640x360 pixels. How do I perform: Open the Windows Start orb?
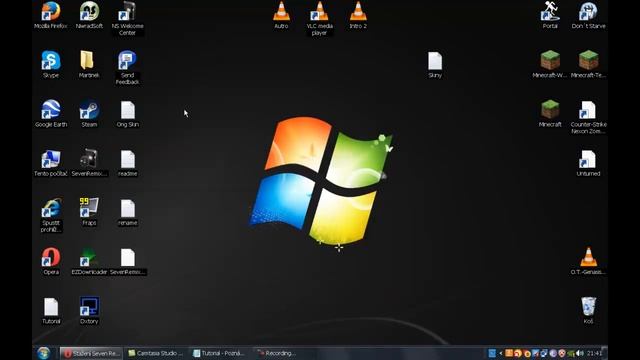pyautogui.click(x=44, y=353)
